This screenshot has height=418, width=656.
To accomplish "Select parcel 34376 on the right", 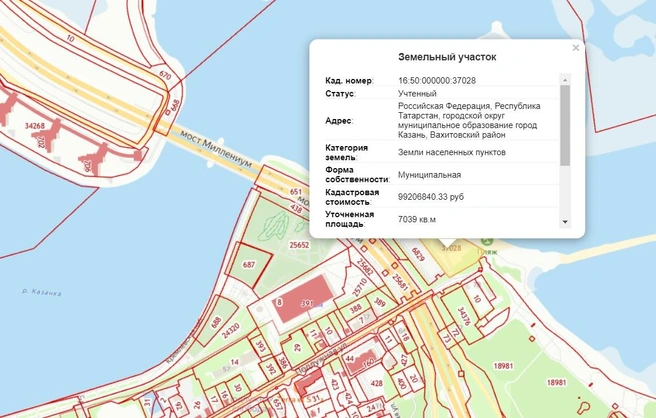I will pyautogui.click(x=464, y=316).
